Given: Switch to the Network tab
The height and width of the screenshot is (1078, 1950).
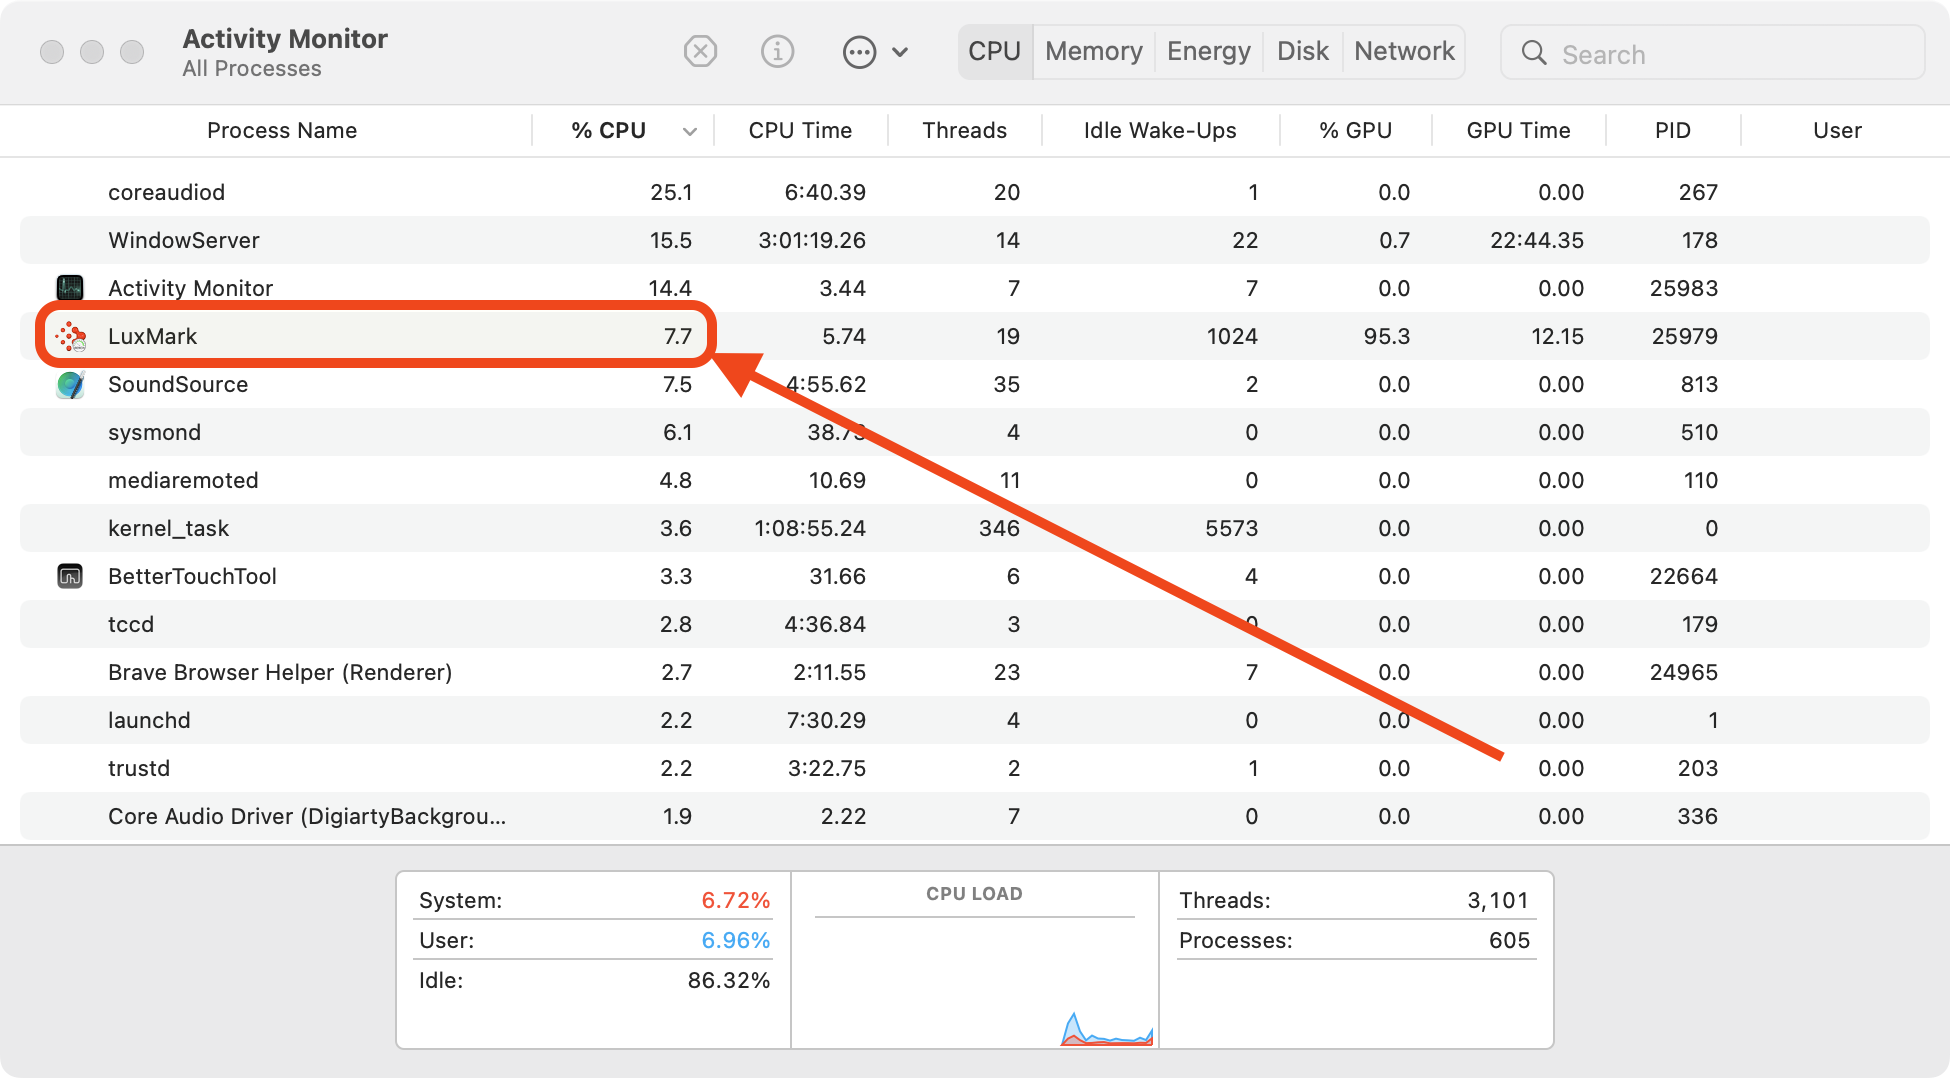Looking at the screenshot, I should pos(1404,51).
